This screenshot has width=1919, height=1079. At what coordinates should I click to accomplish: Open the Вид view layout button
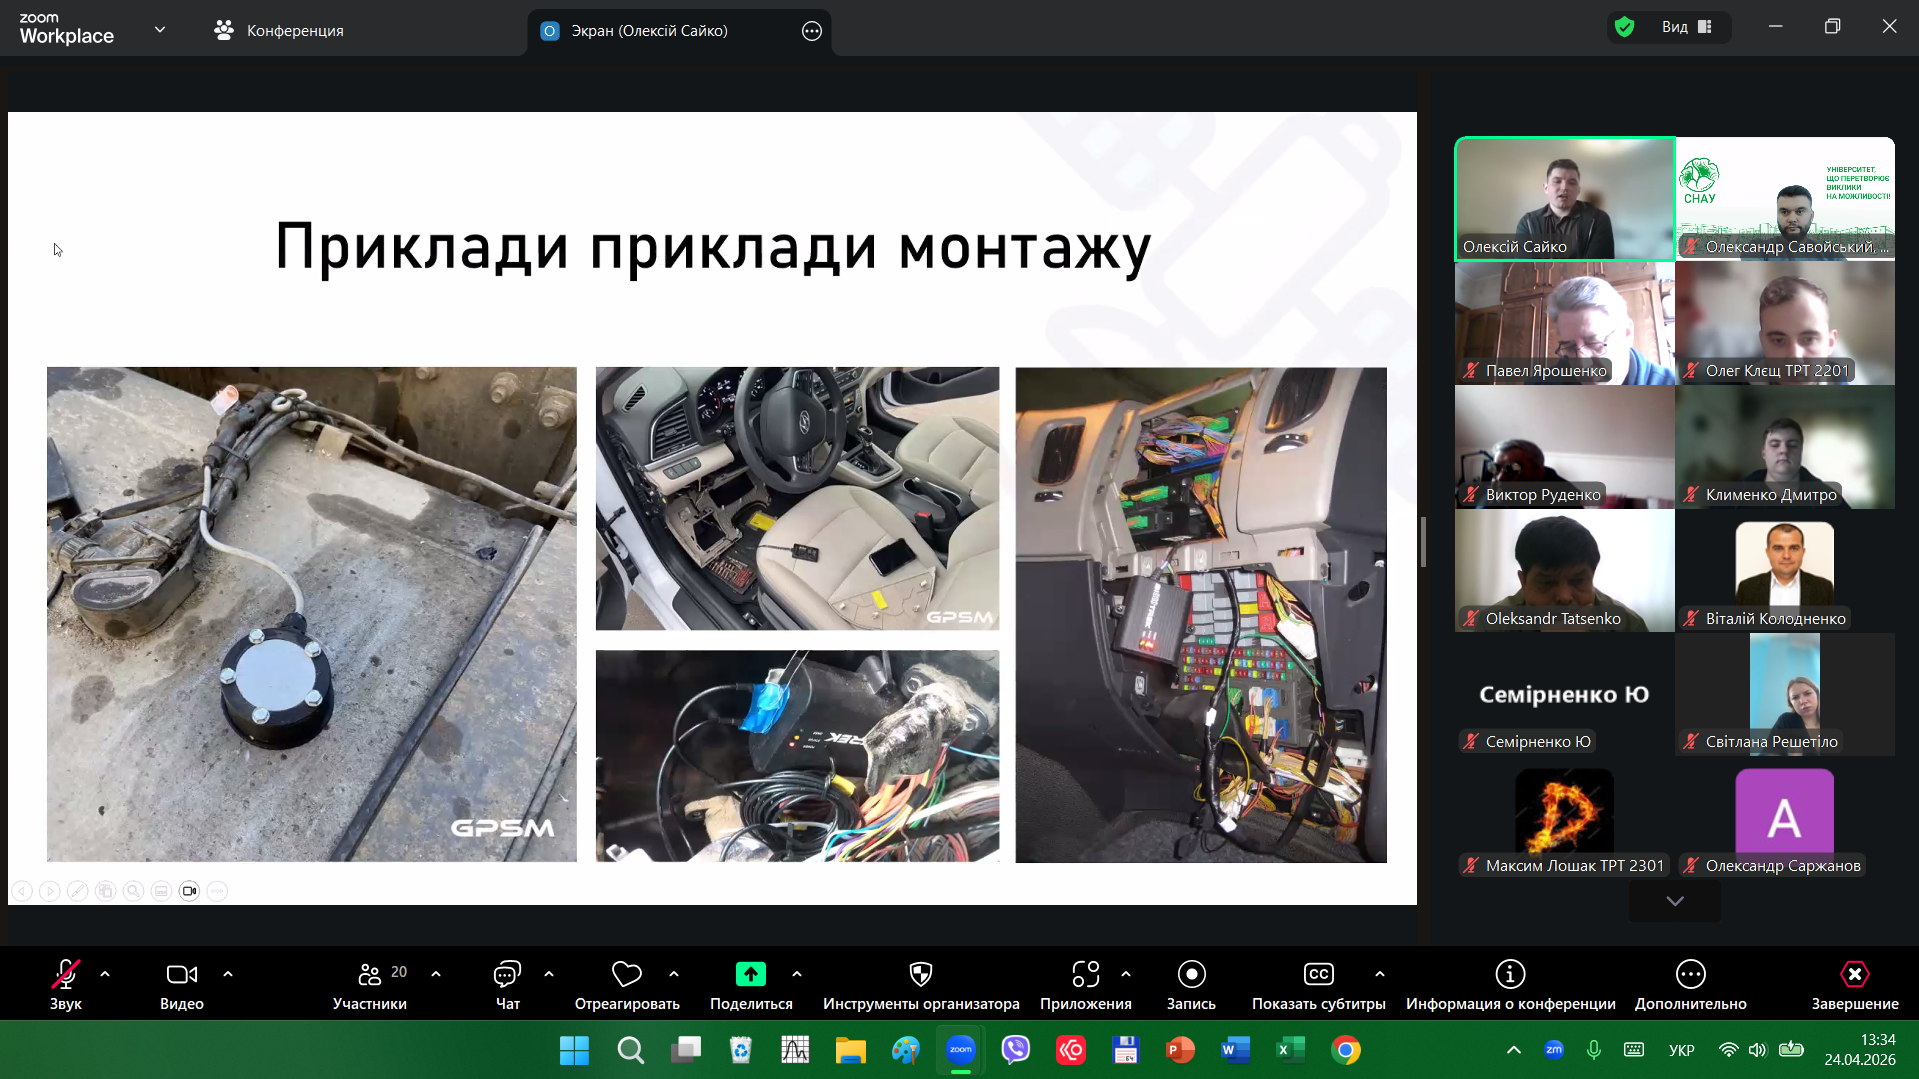pyautogui.click(x=1686, y=27)
